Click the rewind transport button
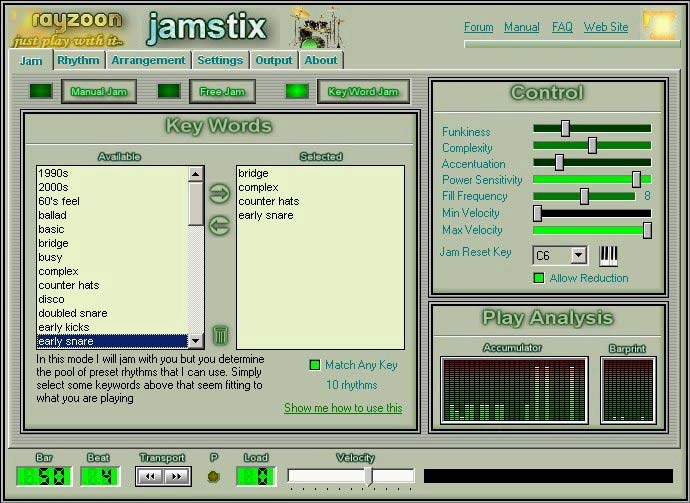 (x=150, y=476)
